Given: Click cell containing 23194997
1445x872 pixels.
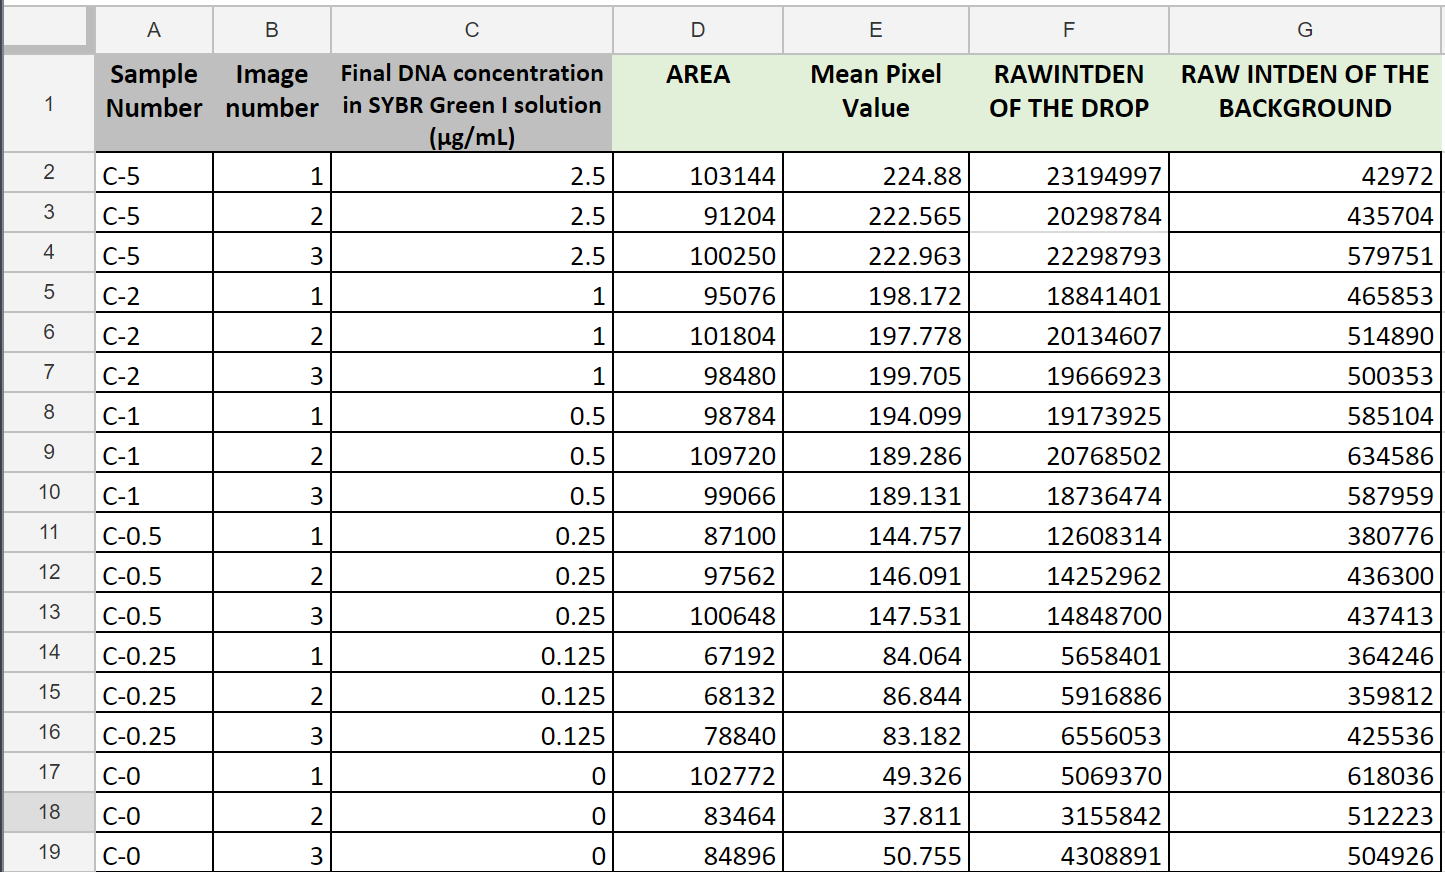Looking at the screenshot, I should coord(1068,176).
